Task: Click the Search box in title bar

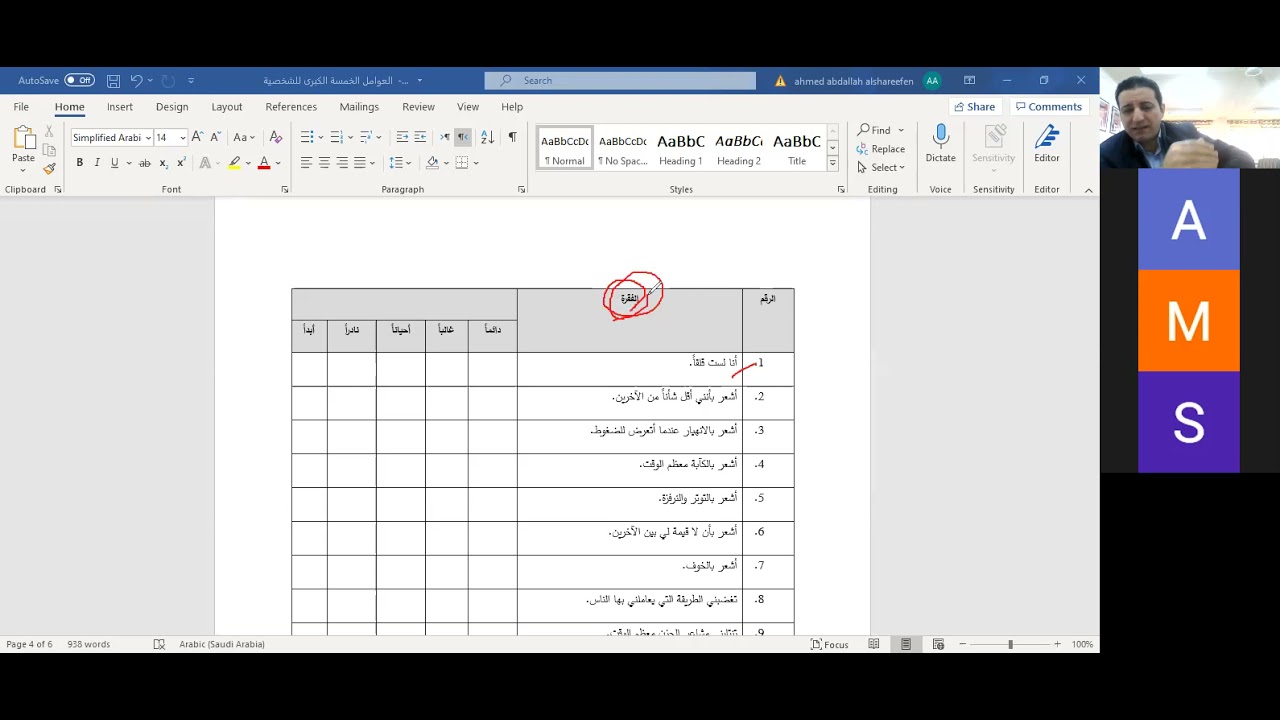Action: (620, 81)
